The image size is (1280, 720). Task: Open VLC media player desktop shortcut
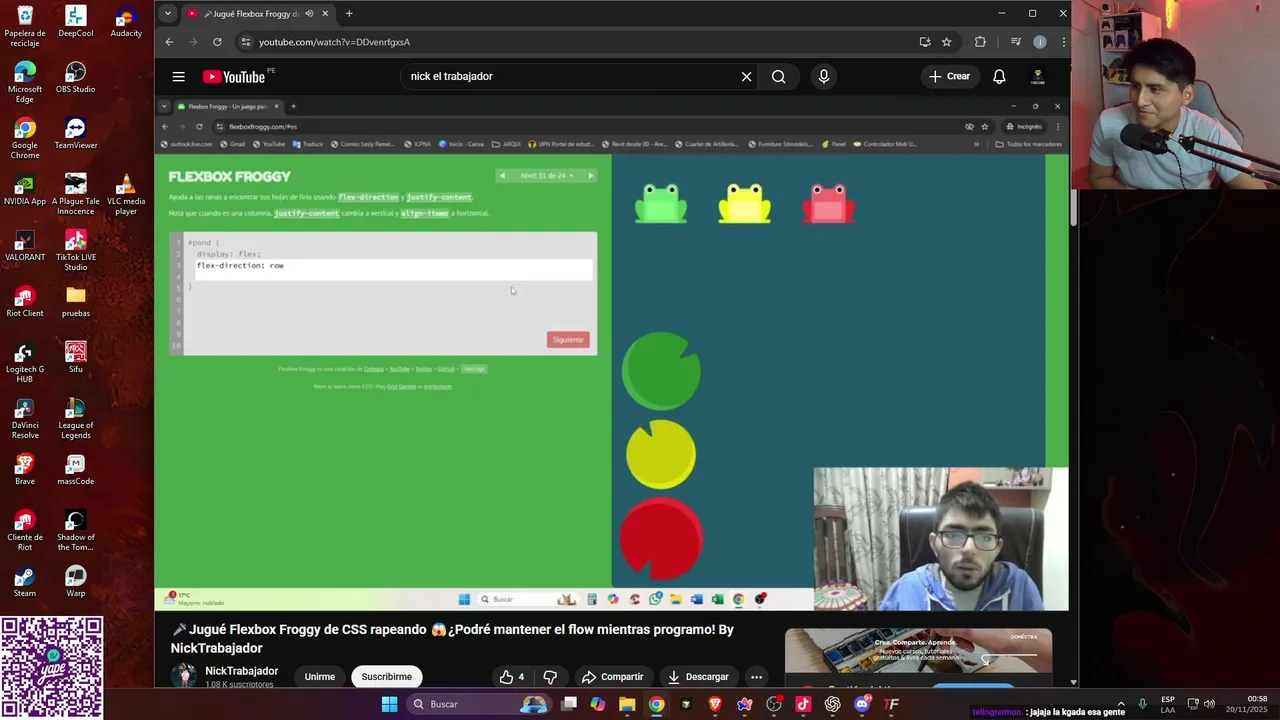tap(126, 194)
